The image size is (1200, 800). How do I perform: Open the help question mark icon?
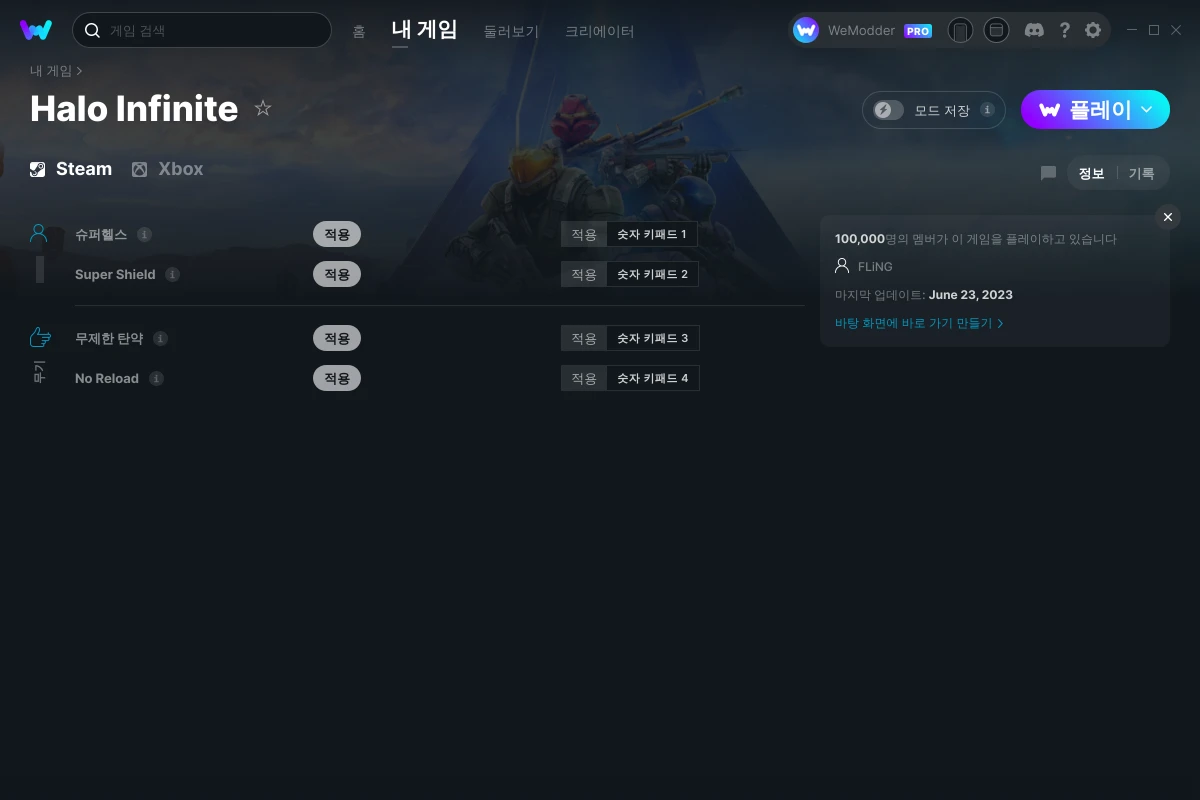1064,30
